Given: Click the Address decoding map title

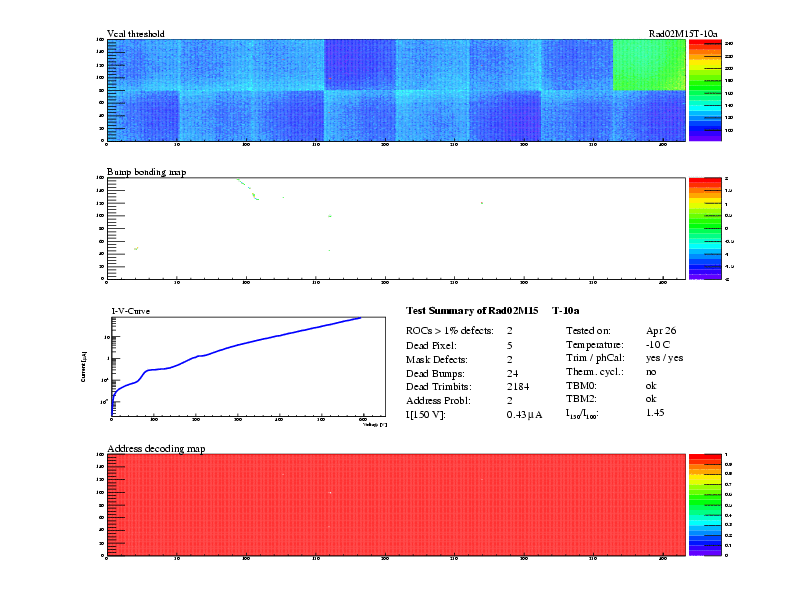Looking at the screenshot, I should 156,449.
